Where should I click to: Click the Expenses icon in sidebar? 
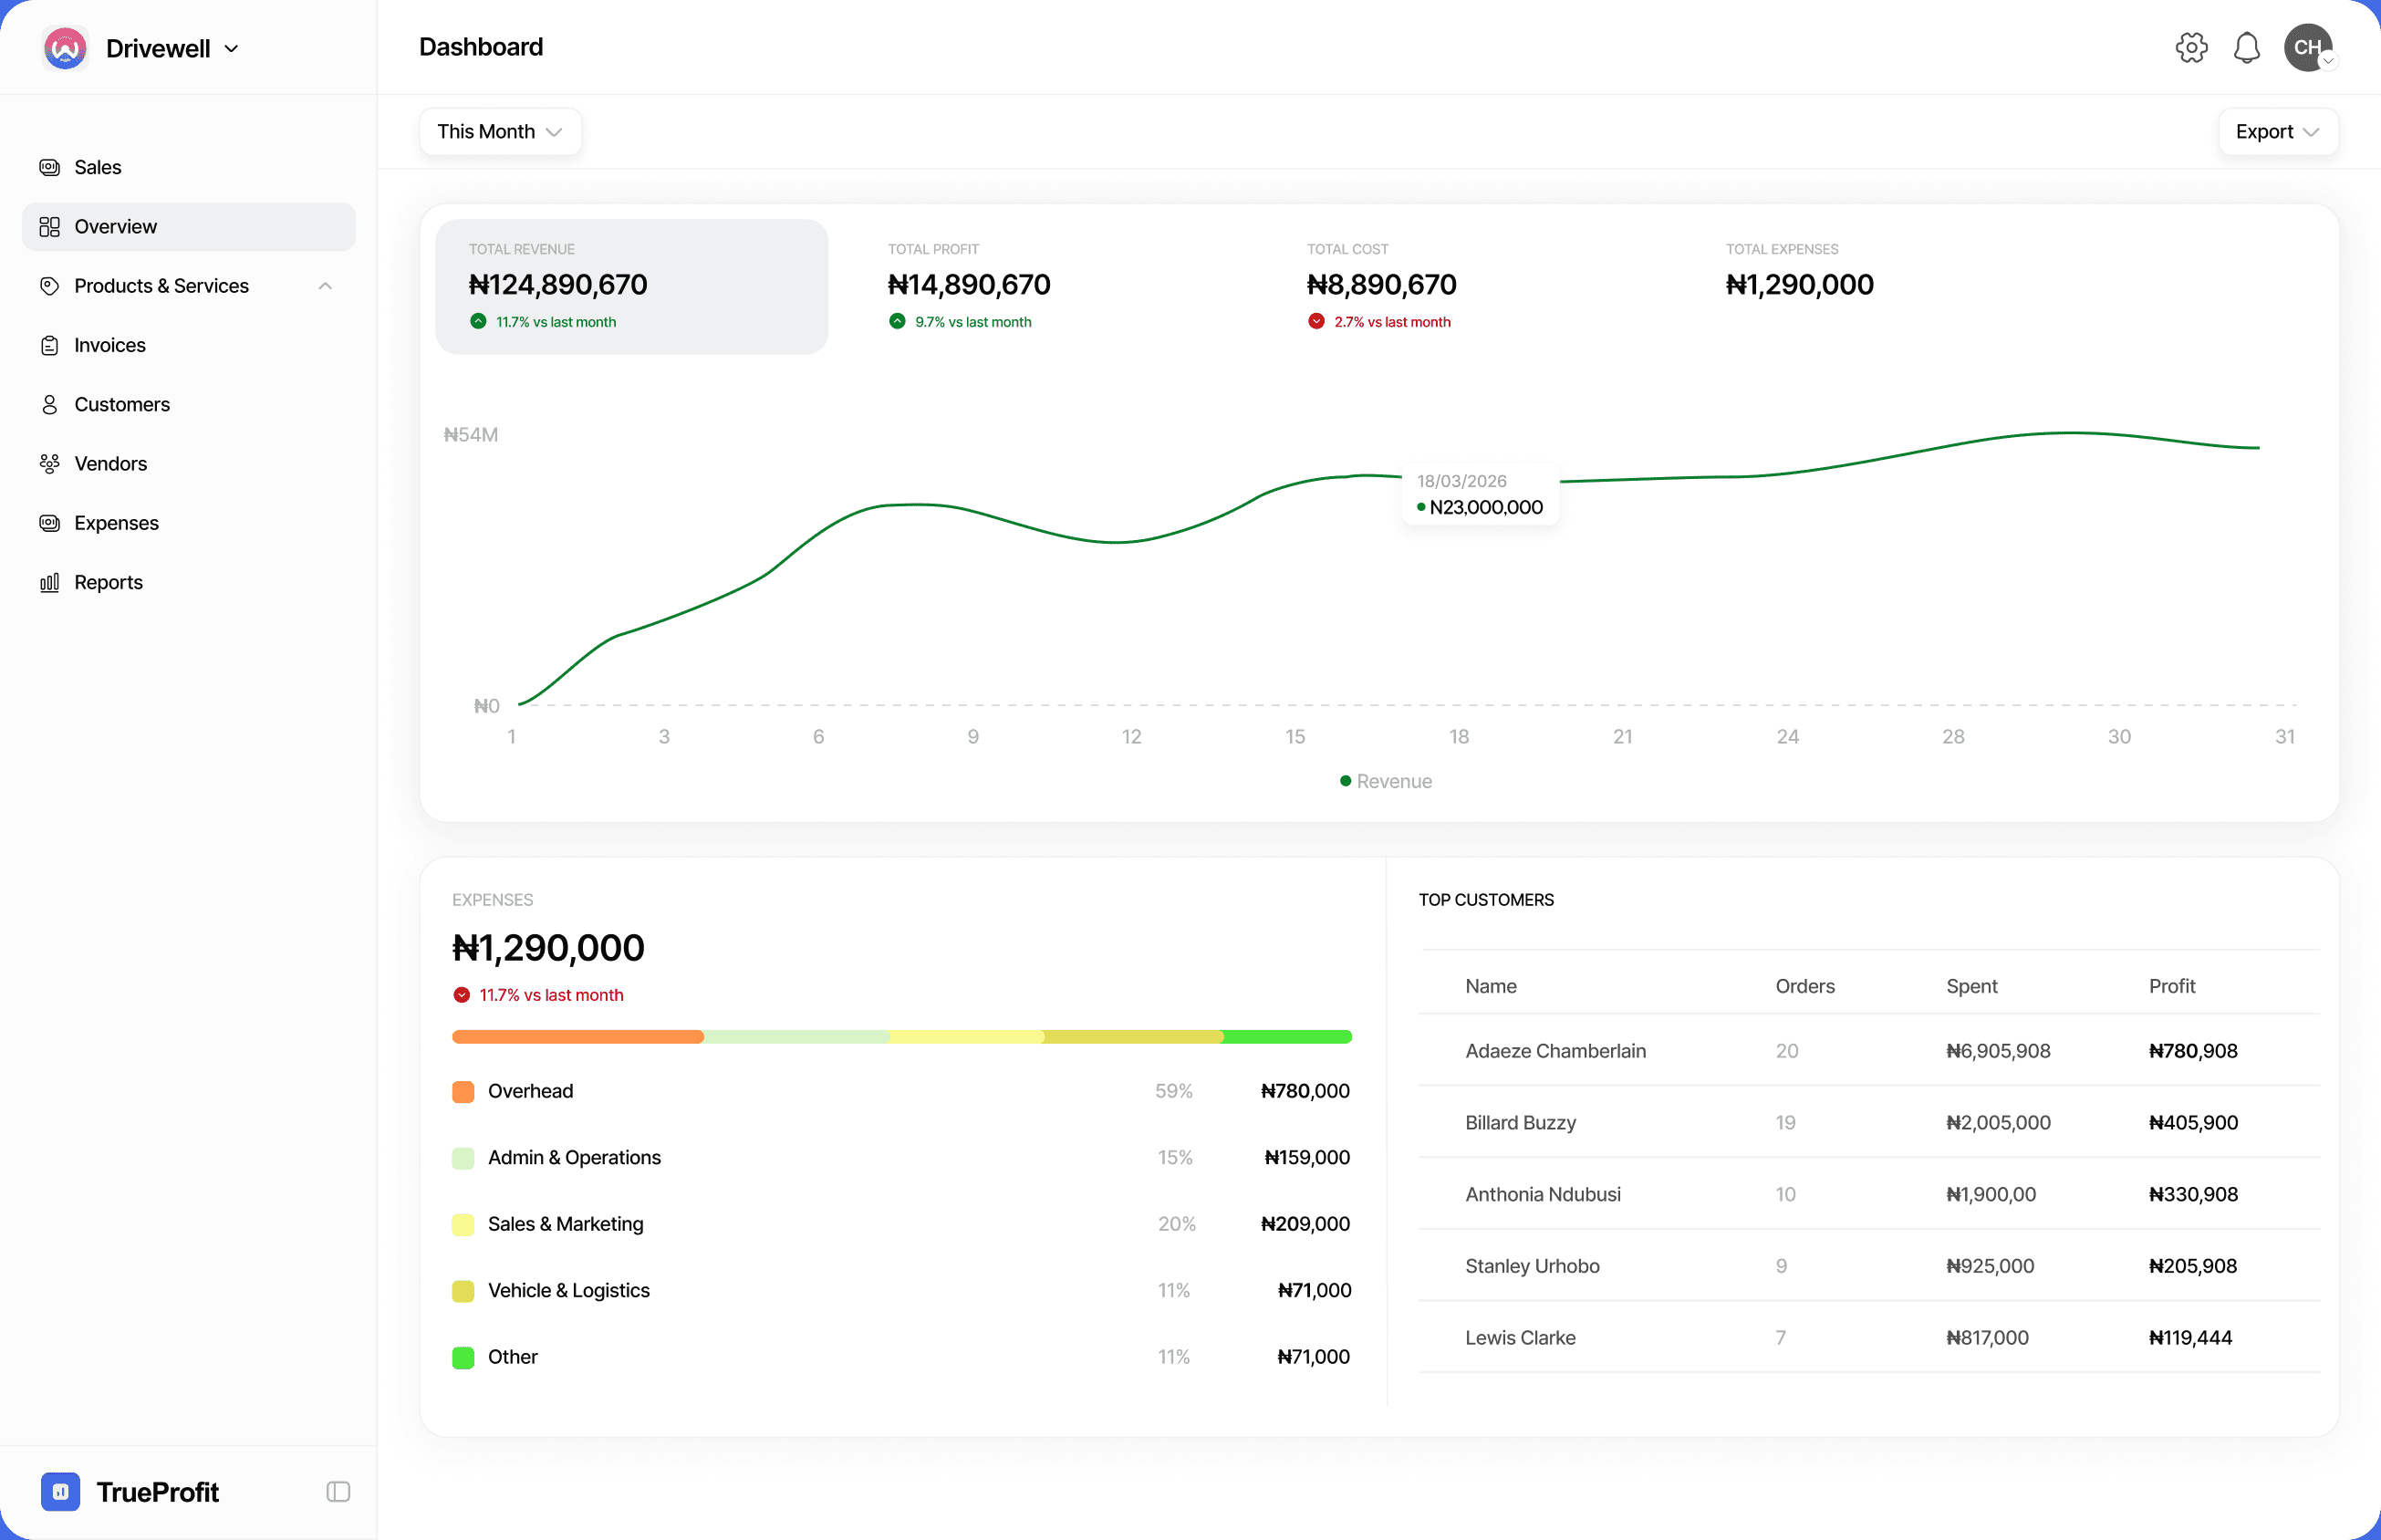point(49,523)
